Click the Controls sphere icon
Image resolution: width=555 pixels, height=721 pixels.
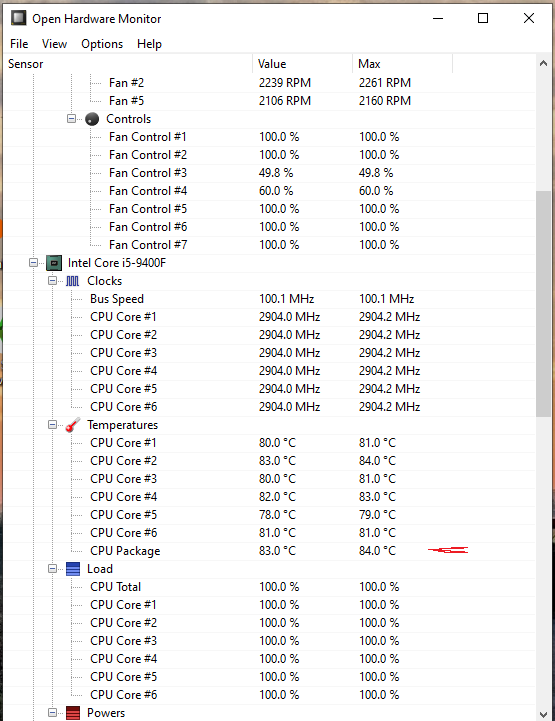coord(92,119)
